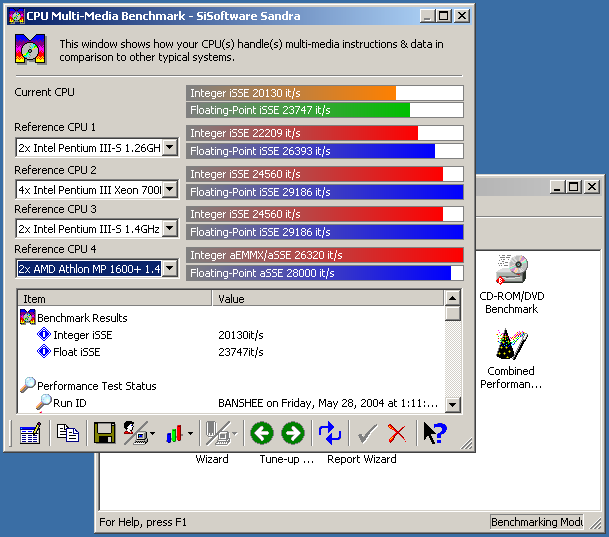The image size is (609, 537).
Task: Click Report Wizard label in background window
Action: pos(362,459)
